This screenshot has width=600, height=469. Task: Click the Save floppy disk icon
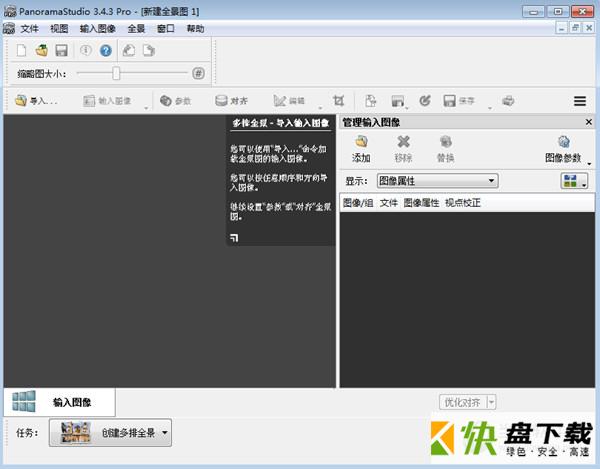[62, 50]
